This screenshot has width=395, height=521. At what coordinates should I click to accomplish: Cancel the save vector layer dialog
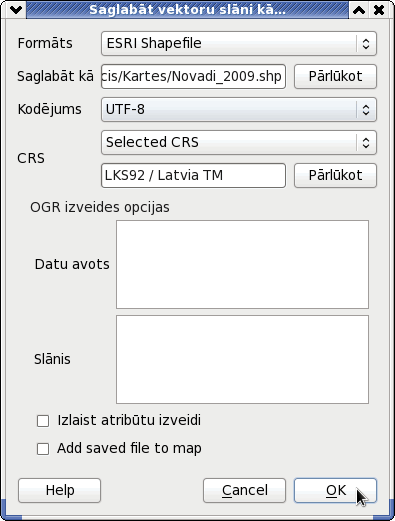tap(244, 491)
